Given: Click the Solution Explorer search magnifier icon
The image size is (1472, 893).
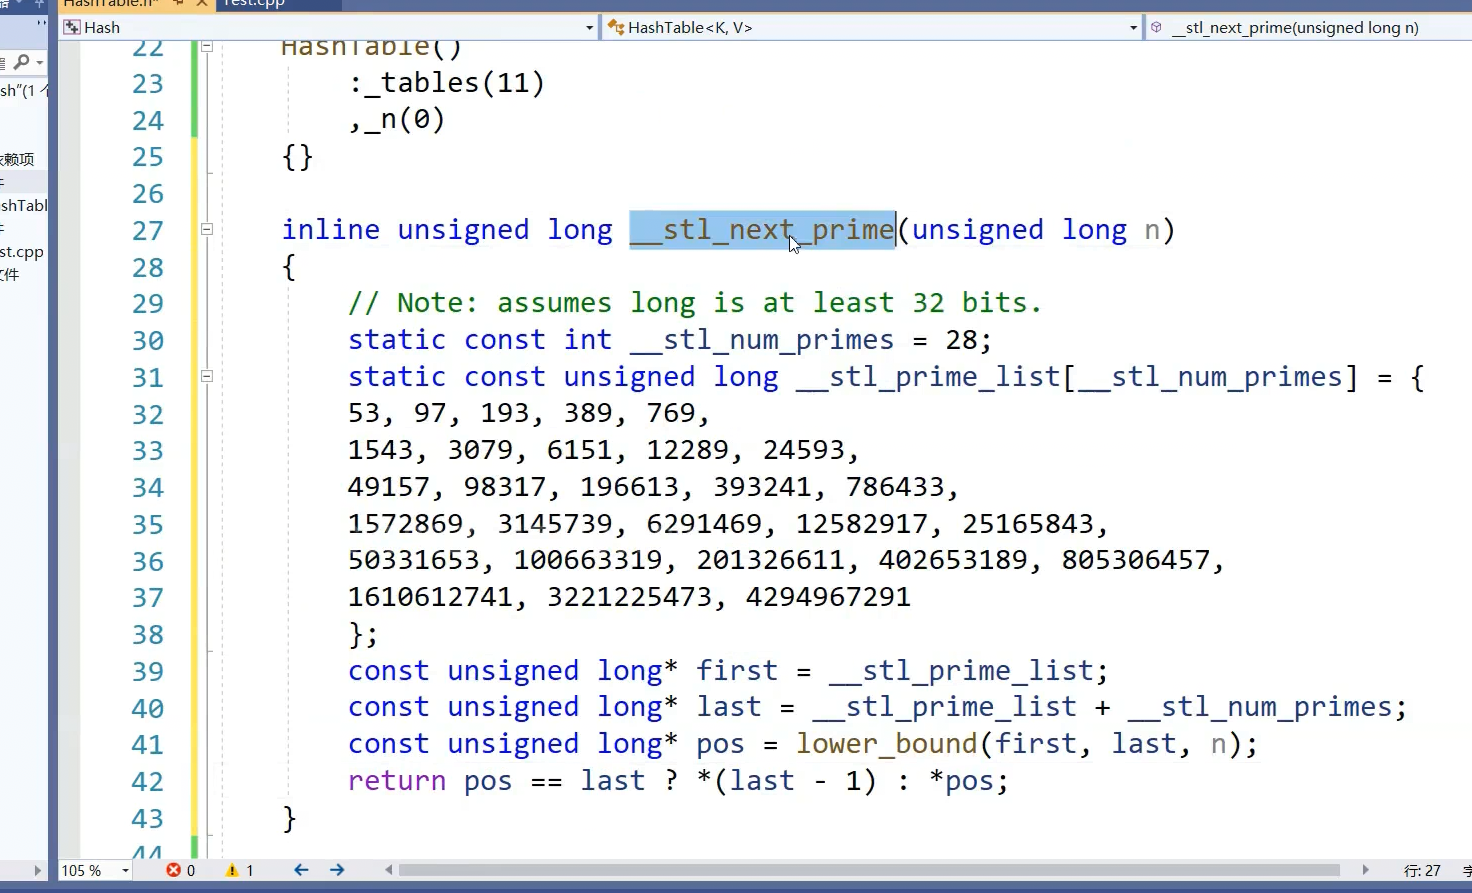Looking at the screenshot, I should pyautogui.click(x=21, y=62).
